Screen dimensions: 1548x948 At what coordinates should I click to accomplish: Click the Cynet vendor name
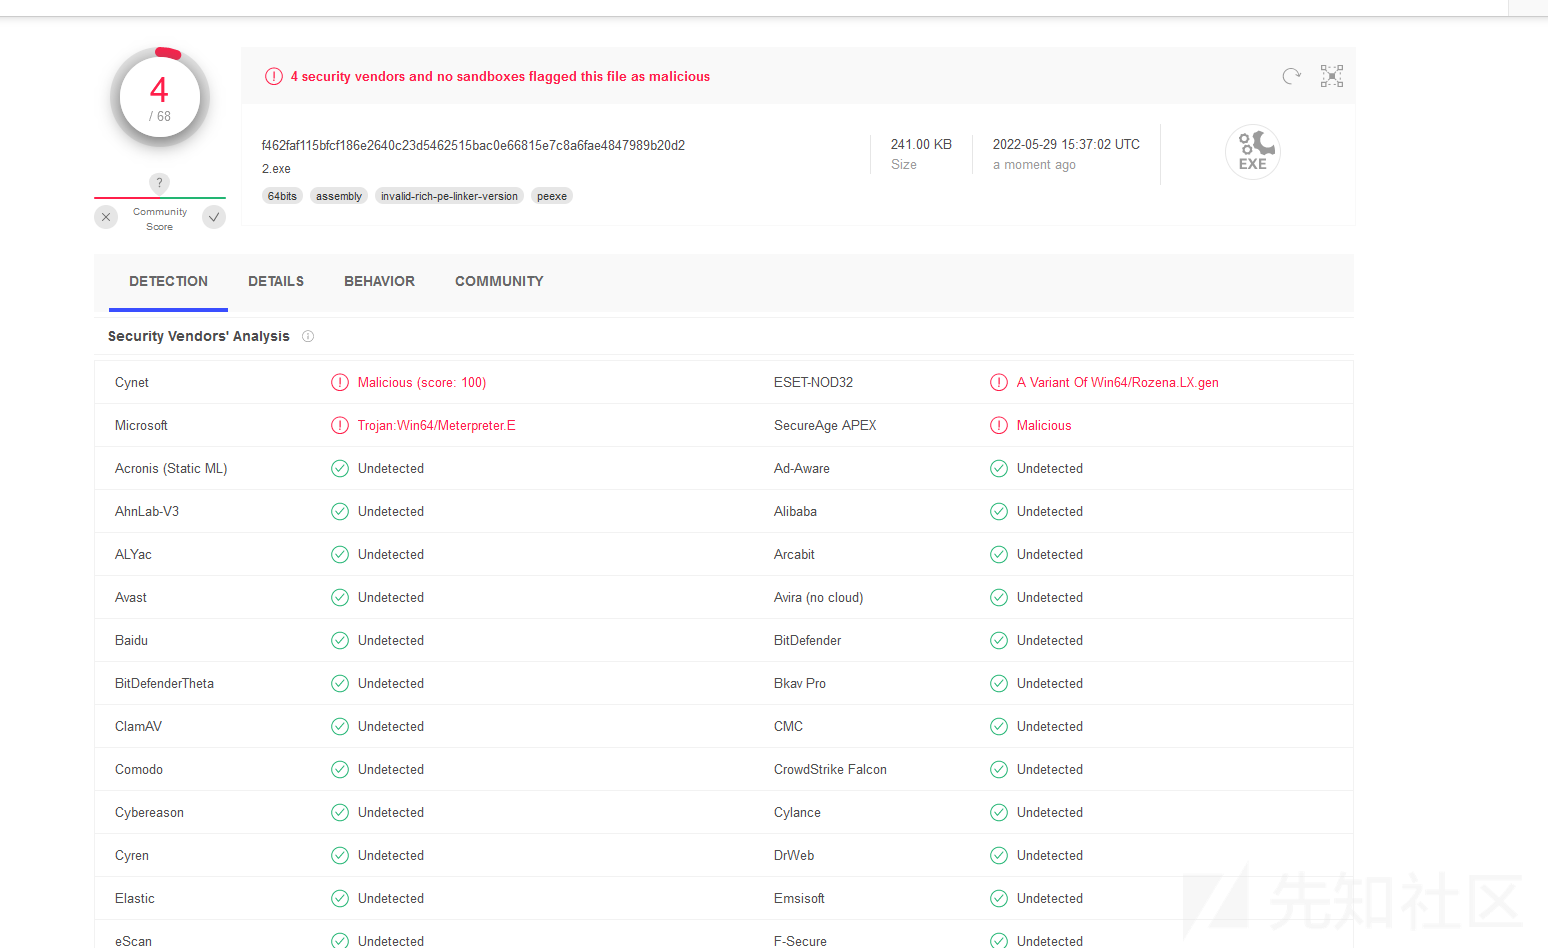[x=132, y=382]
